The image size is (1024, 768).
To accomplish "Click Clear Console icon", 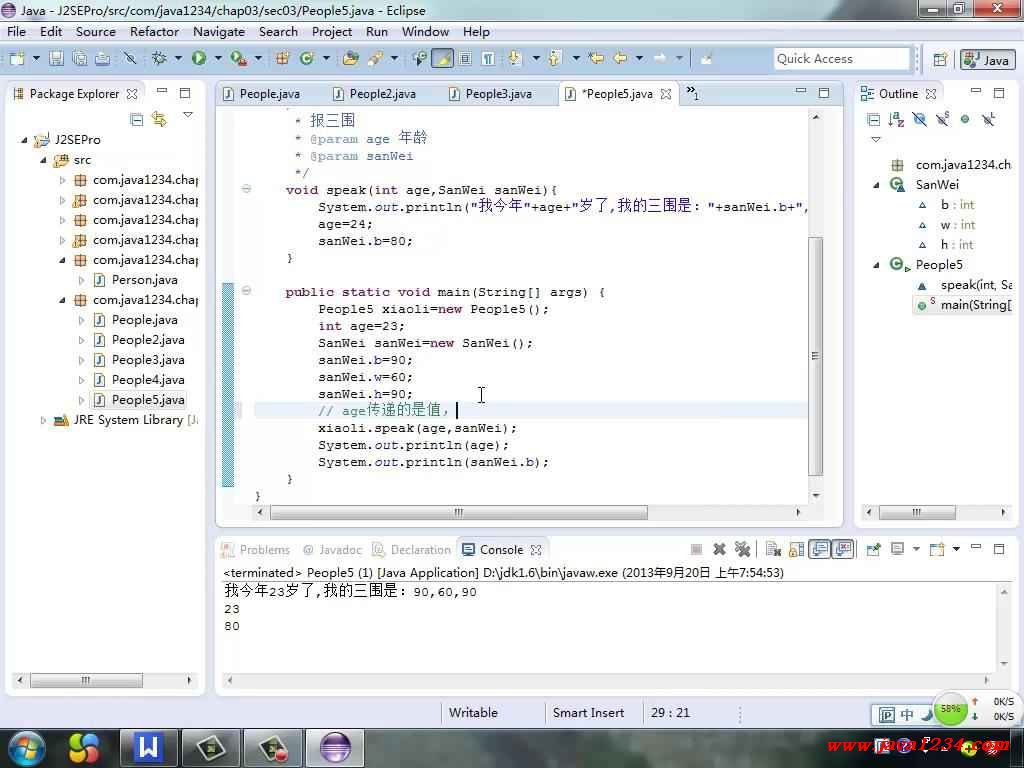I will point(773,549).
